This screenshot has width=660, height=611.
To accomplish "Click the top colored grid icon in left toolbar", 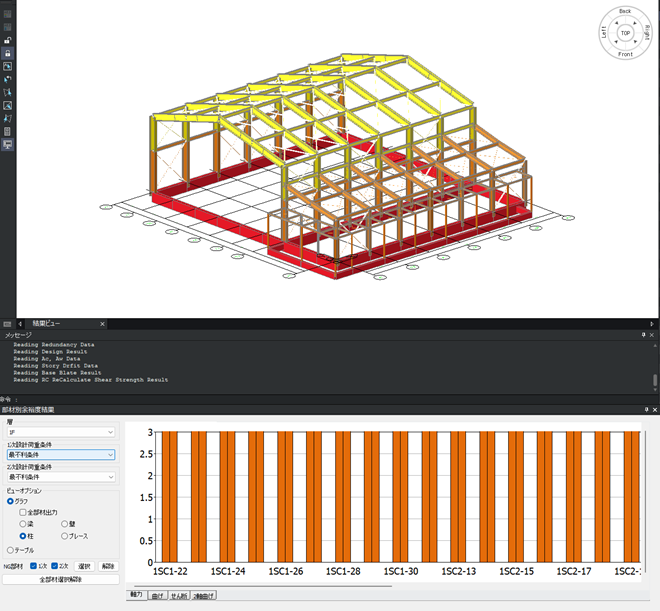I will point(7,14).
